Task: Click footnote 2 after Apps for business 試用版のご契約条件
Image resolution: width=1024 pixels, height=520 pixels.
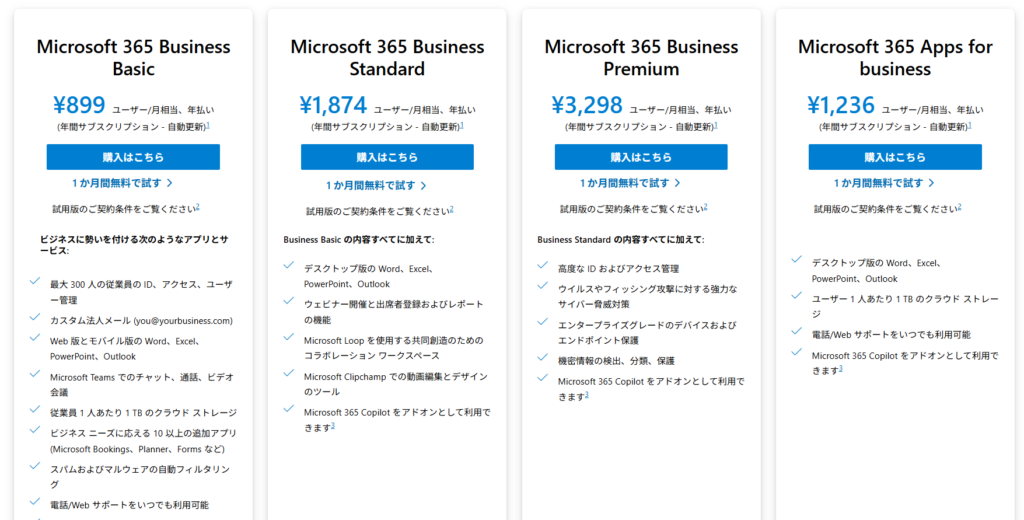Action: click(959, 207)
